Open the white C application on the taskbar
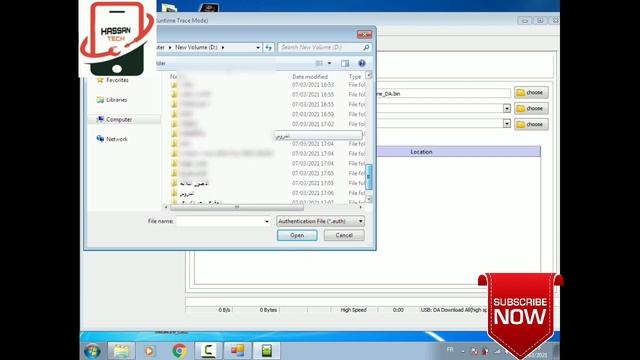This screenshot has width=640, height=360. tap(208, 351)
